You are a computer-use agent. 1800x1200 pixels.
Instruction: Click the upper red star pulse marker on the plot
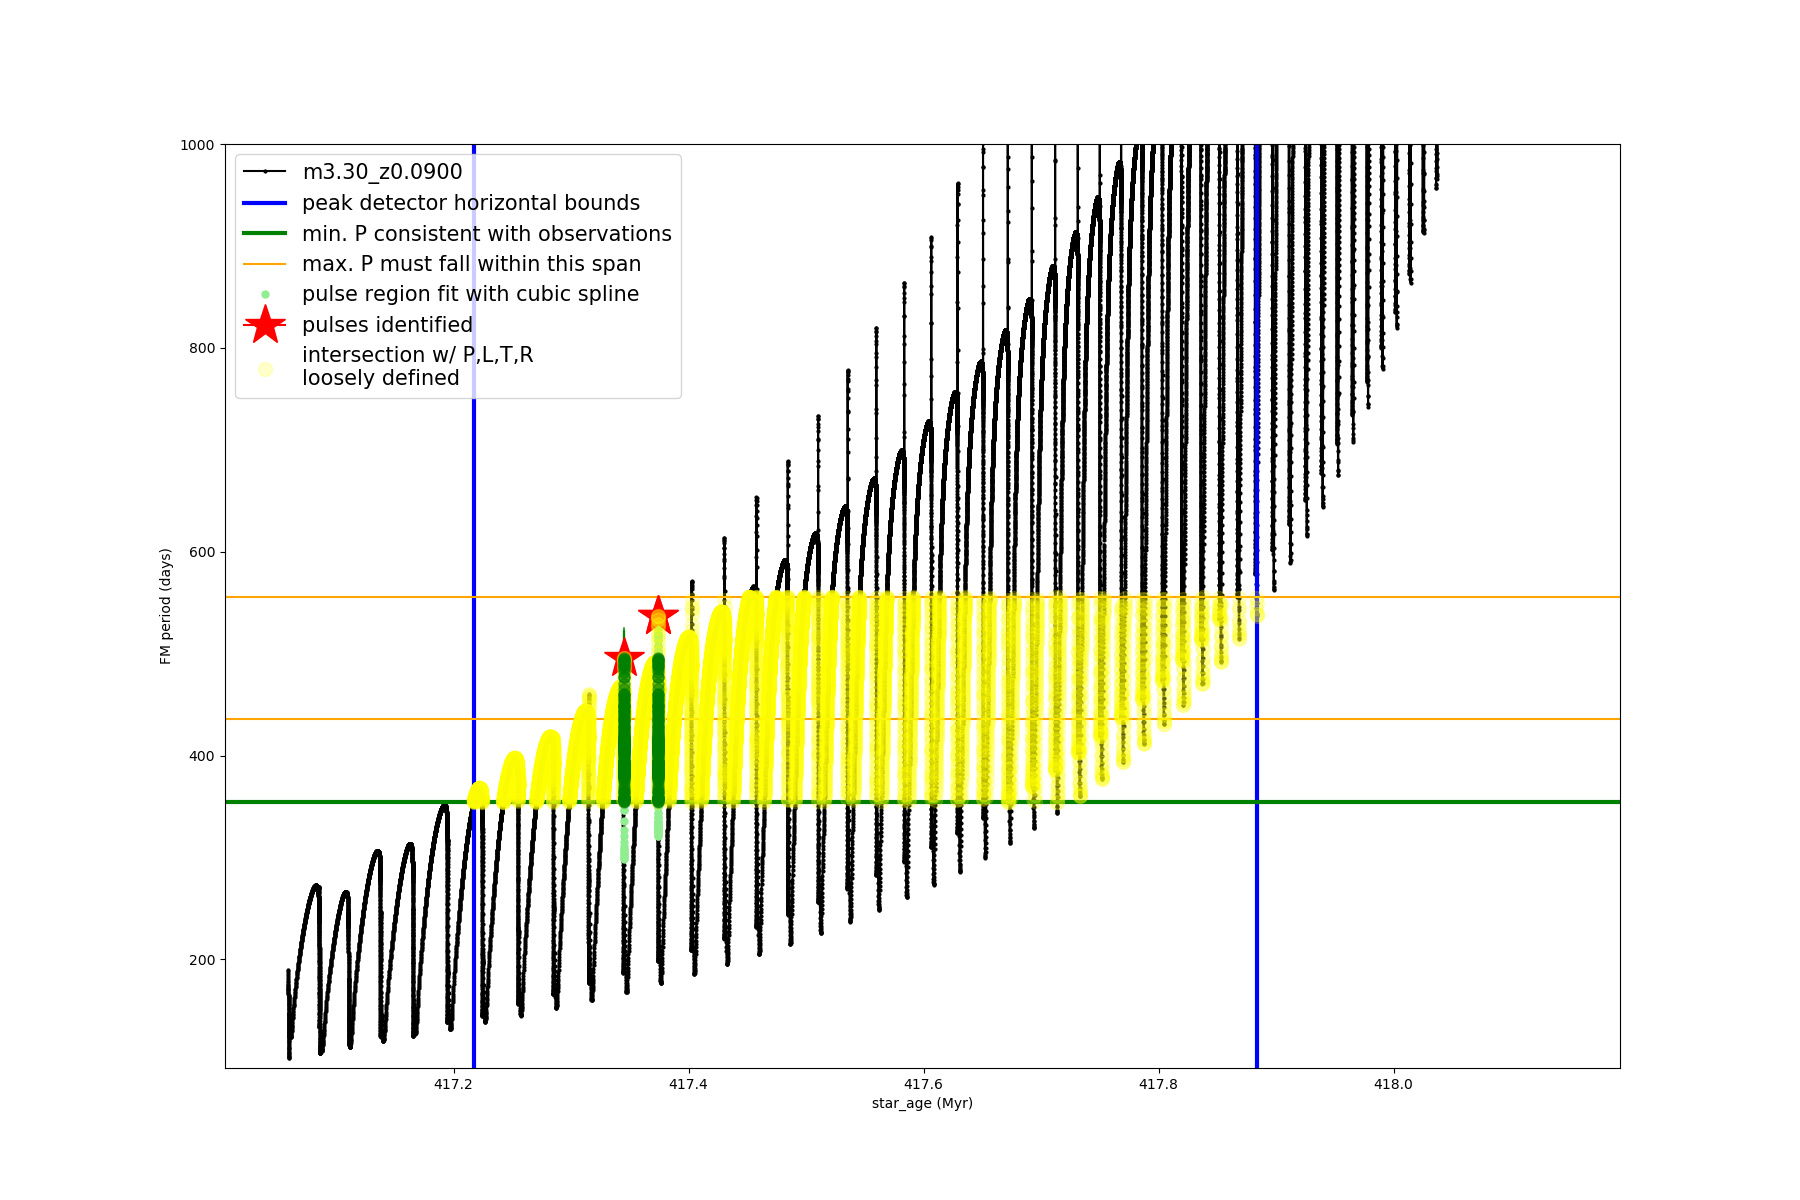pos(658,615)
